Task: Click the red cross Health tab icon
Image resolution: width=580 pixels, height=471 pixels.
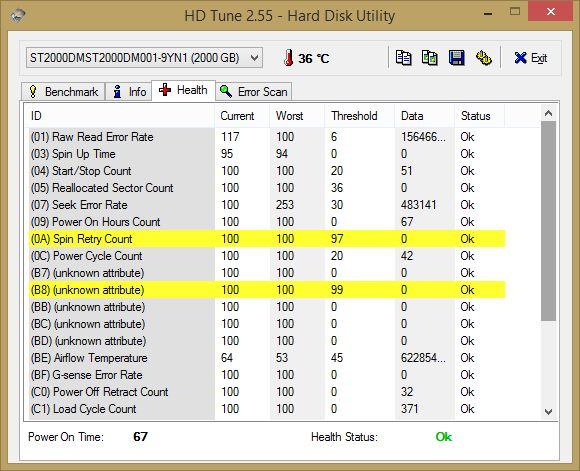Action: [x=165, y=90]
